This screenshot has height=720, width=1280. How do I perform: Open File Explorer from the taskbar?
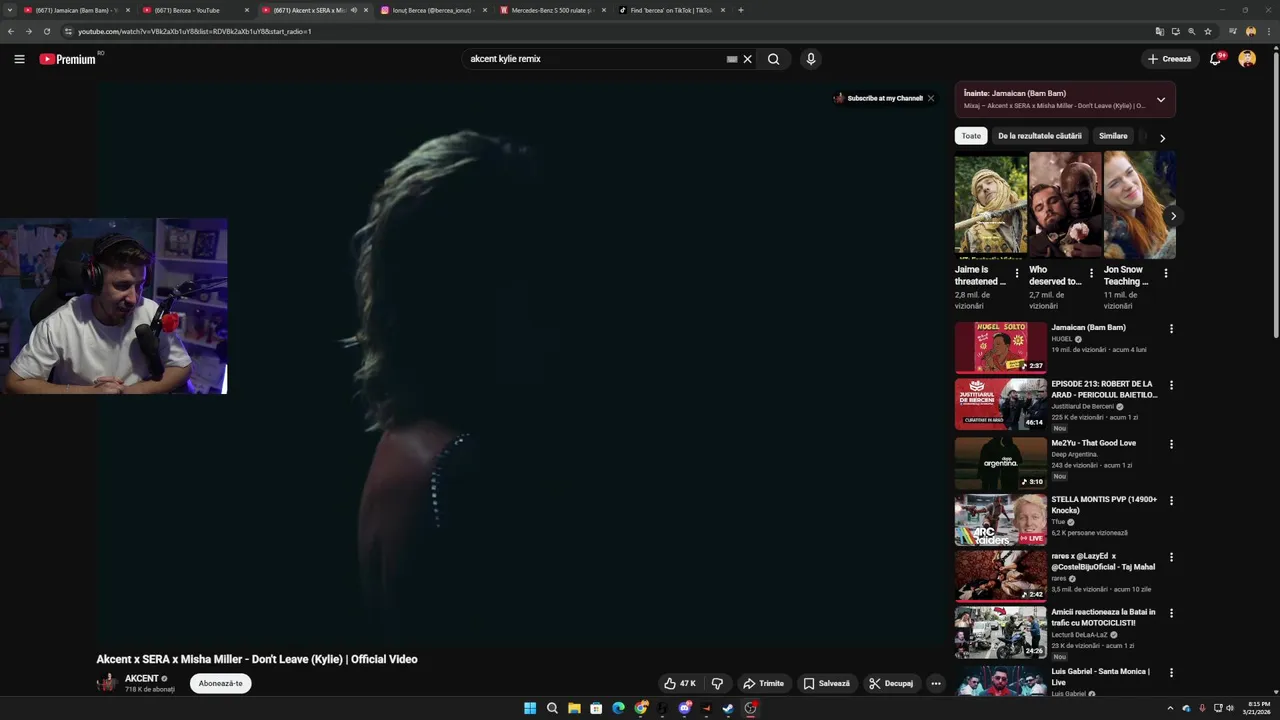click(574, 709)
